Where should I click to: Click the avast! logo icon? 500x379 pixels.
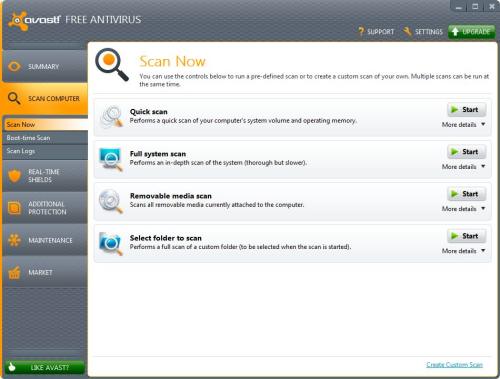(x=17, y=21)
